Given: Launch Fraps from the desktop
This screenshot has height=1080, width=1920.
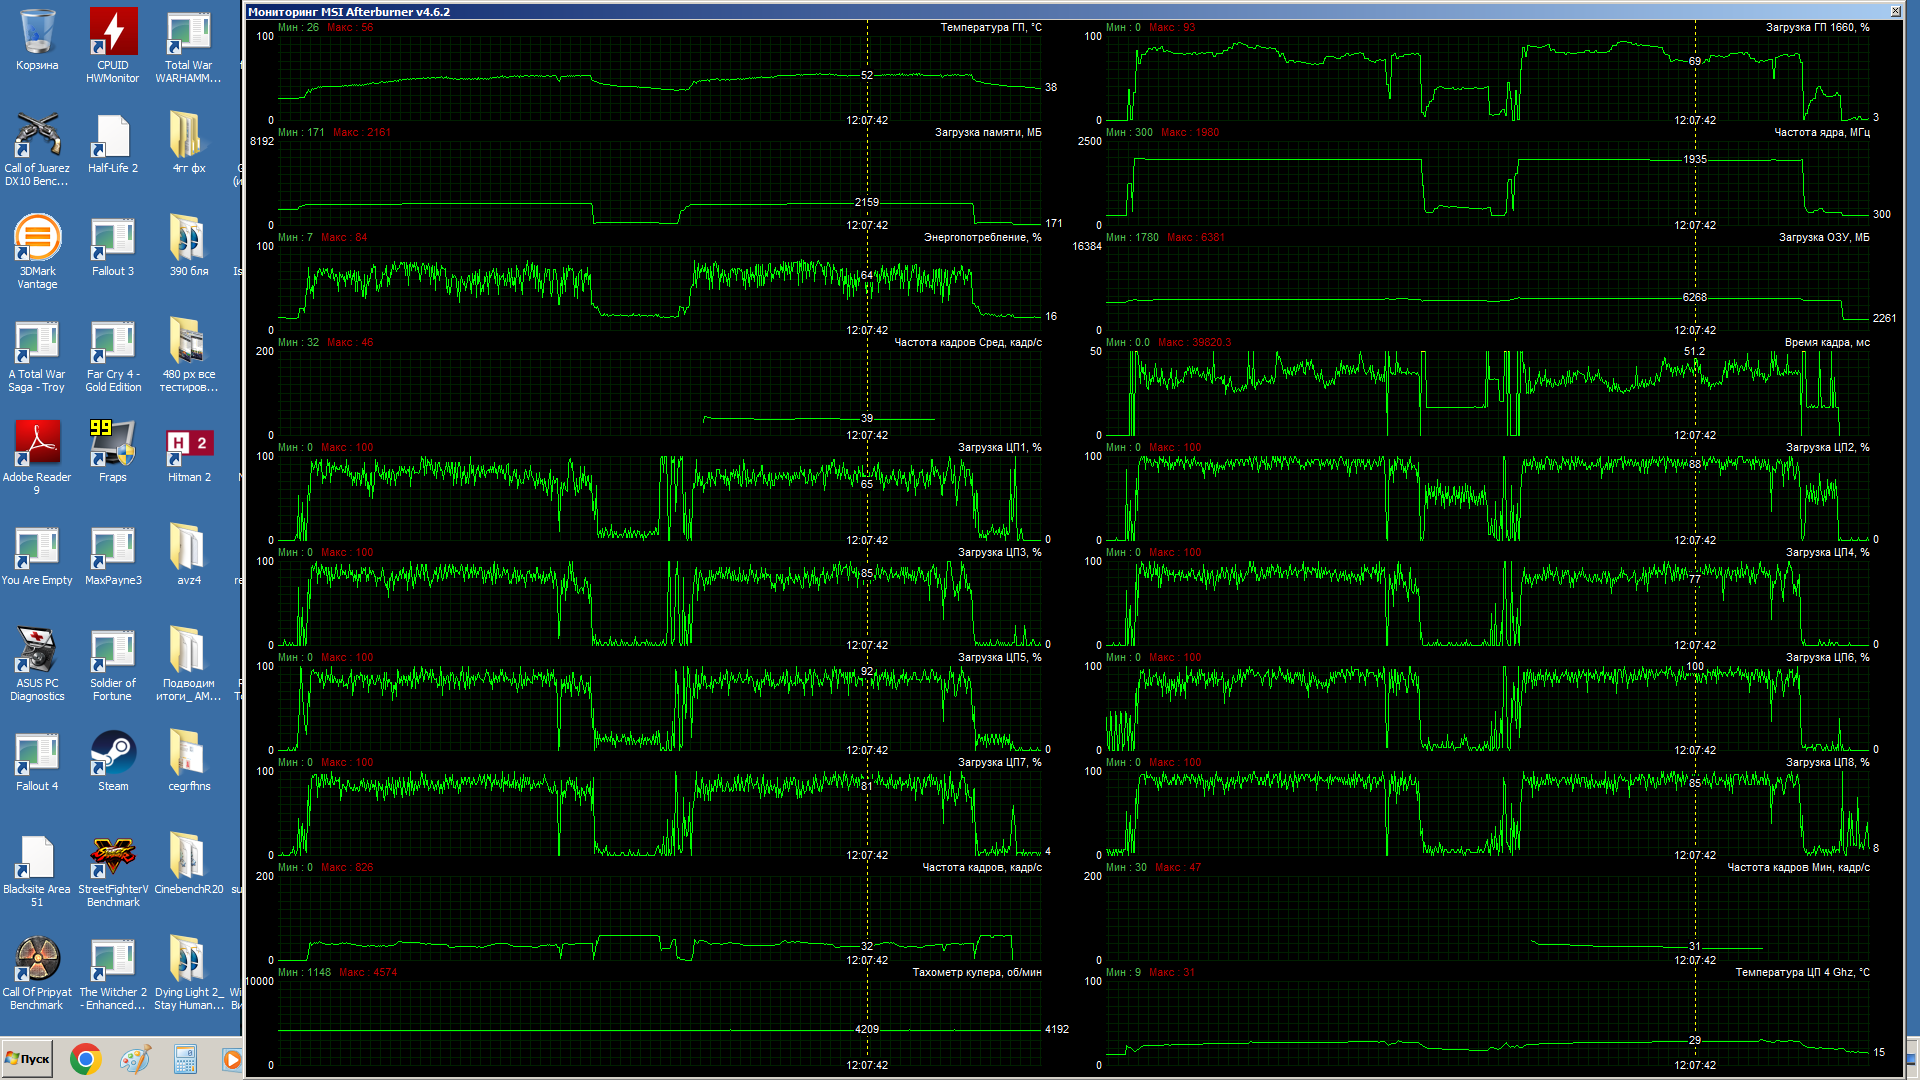Looking at the screenshot, I should coord(113,446).
